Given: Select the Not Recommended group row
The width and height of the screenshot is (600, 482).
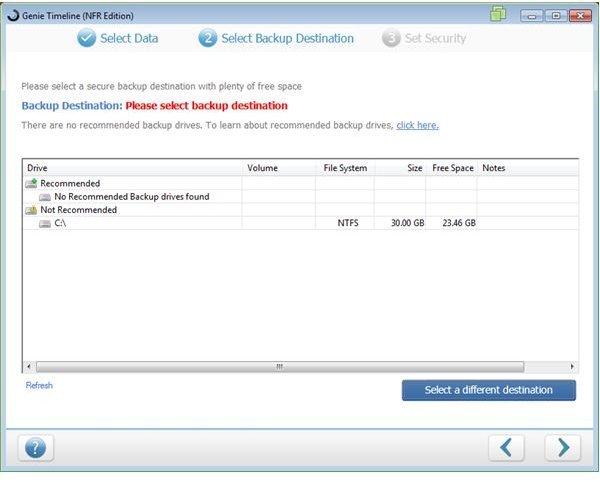Looking at the screenshot, I should coord(300,210).
